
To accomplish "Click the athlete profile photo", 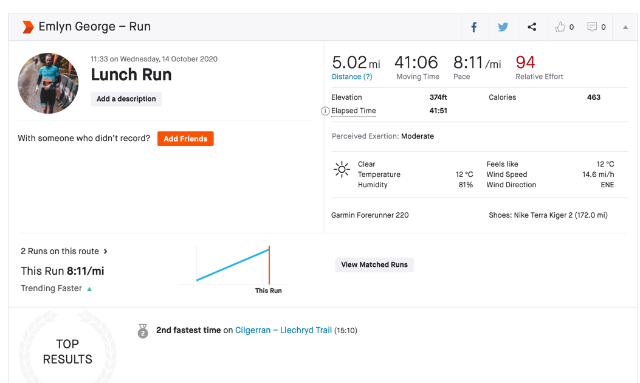I will [48, 83].
